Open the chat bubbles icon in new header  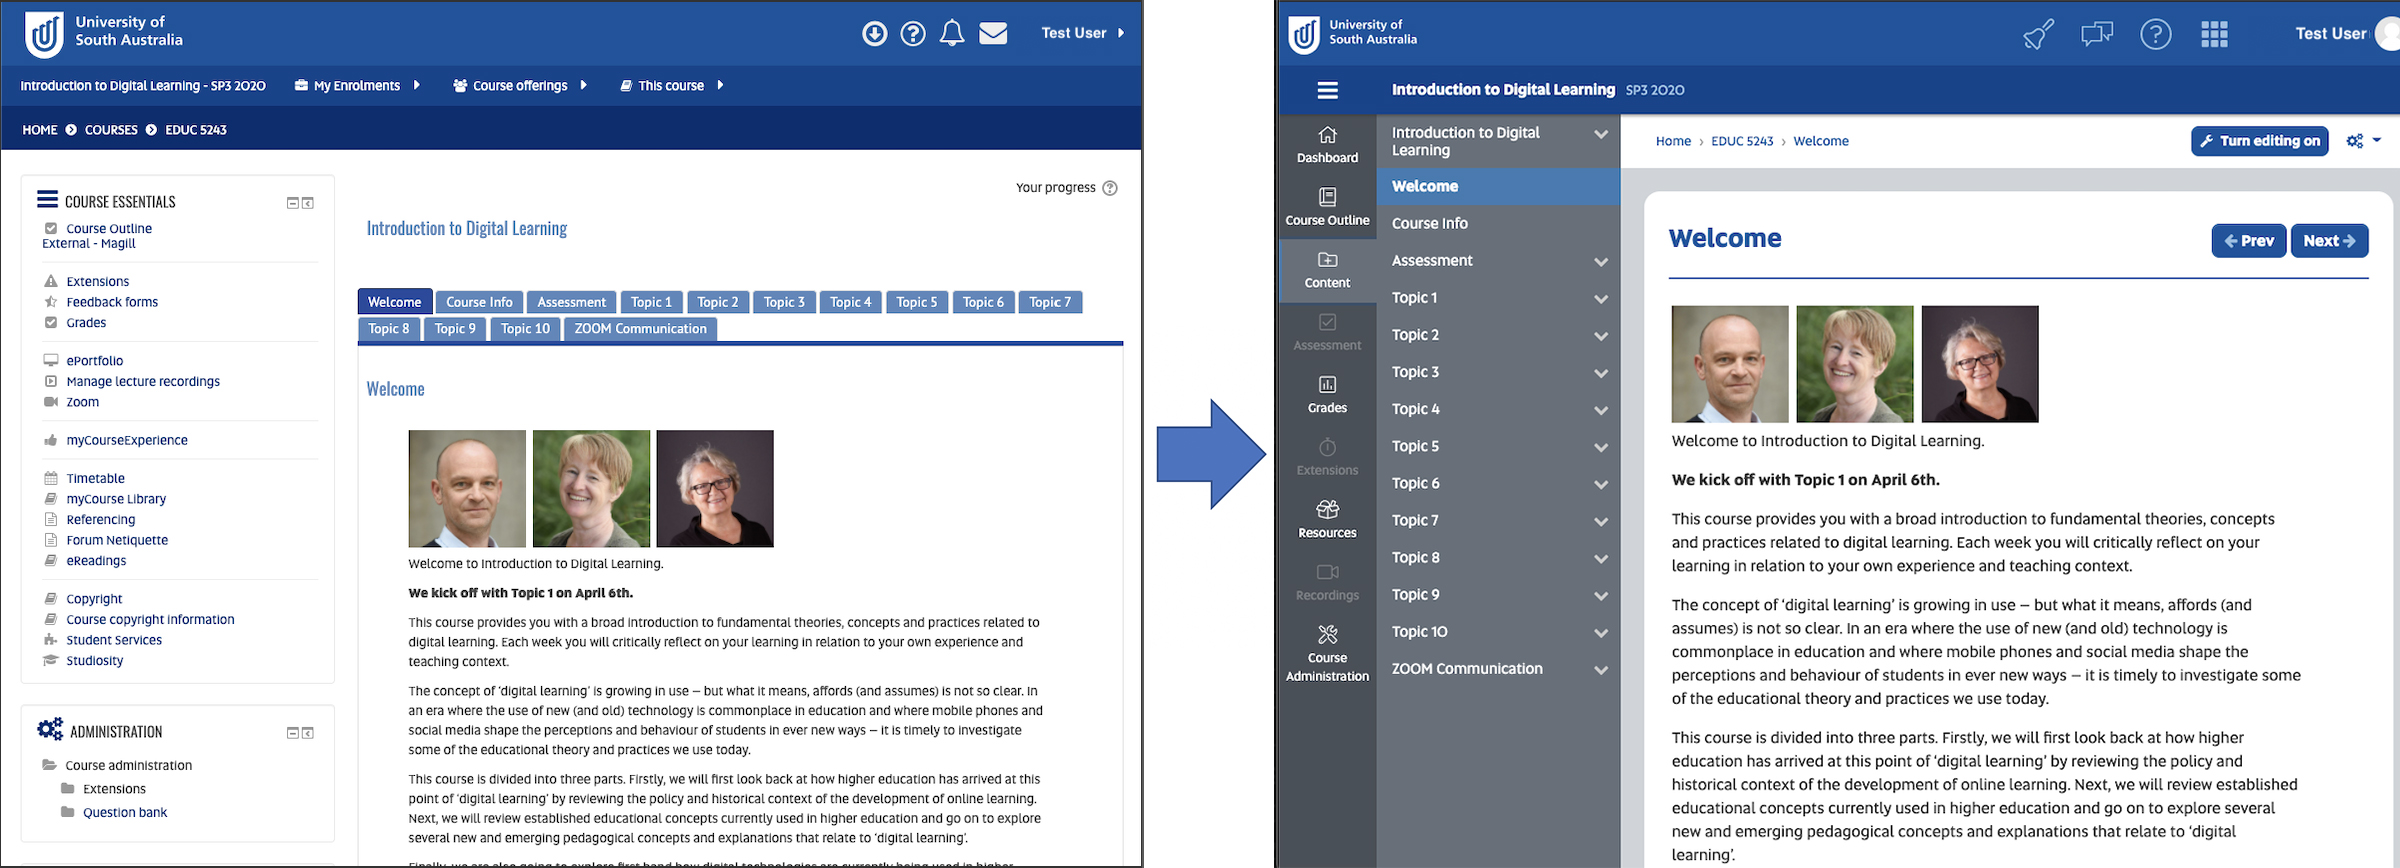(x=2097, y=34)
